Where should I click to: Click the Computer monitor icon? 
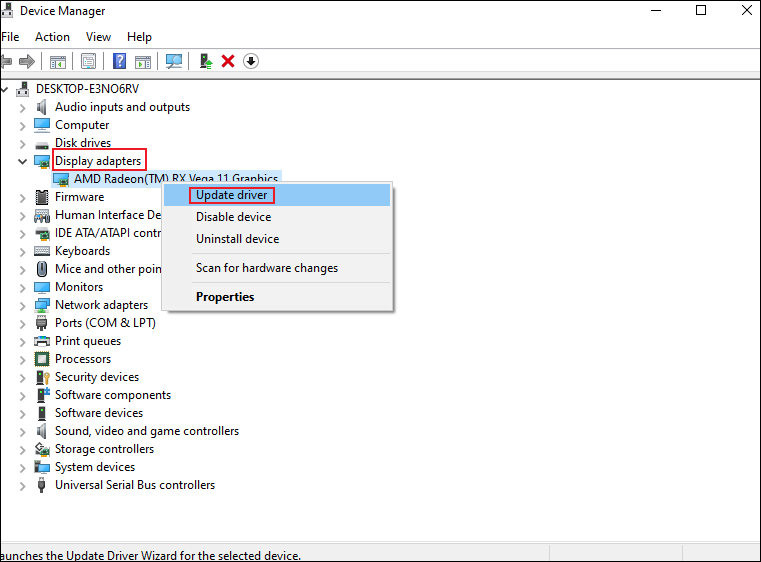[42, 125]
